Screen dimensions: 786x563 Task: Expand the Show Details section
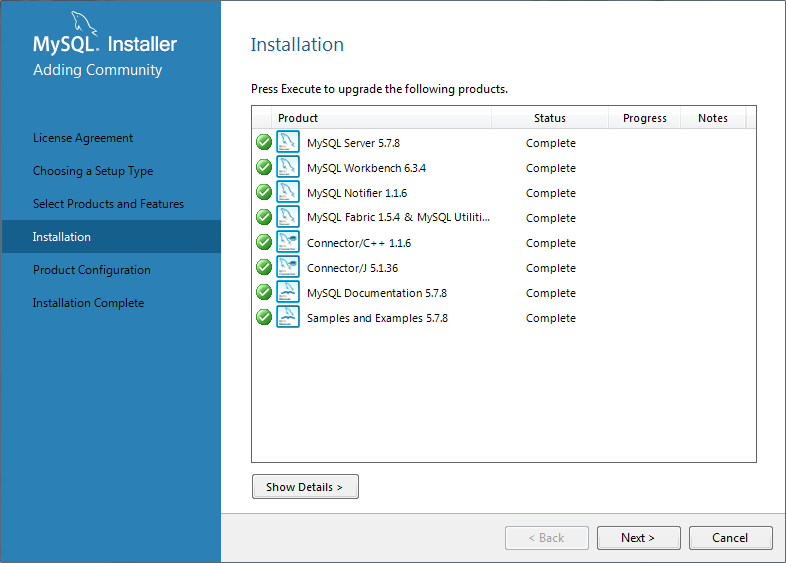click(305, 487)
